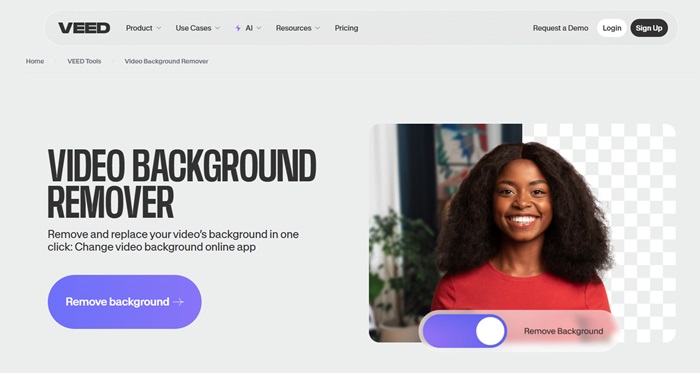700x373 pixels.
Task: Open the Resources menu
Action: [x=293, y=28]
